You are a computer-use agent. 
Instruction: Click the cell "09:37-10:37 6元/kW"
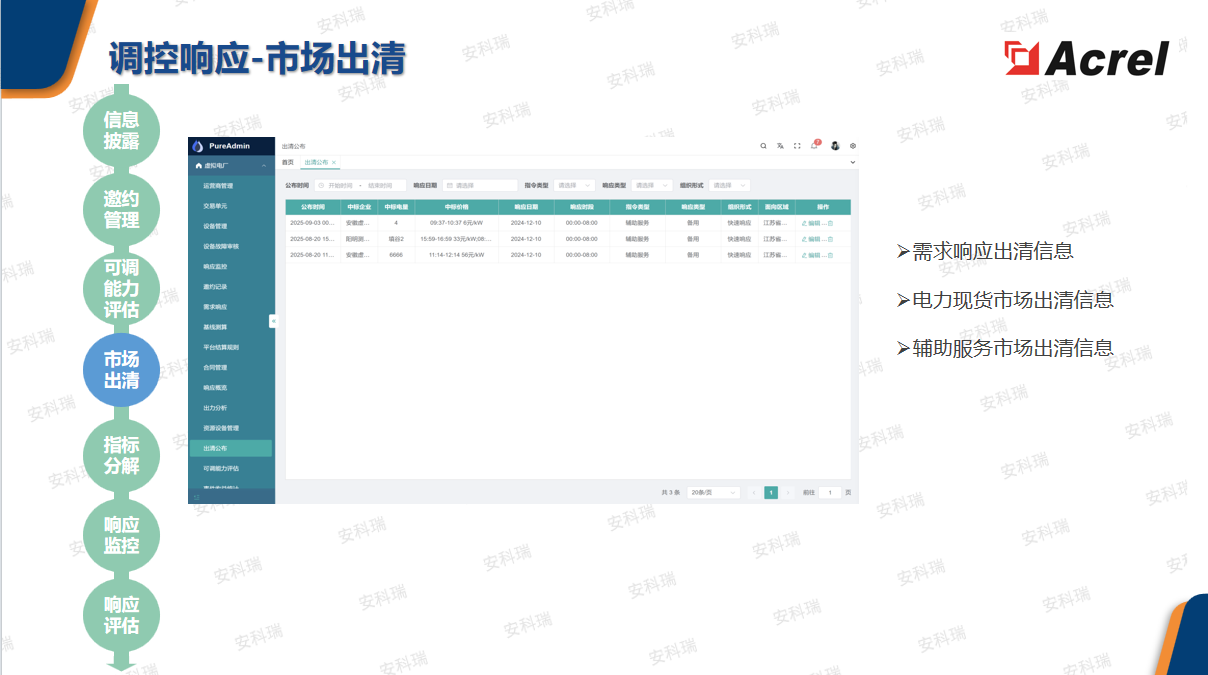pyautogui.click(x=456, y=224)
